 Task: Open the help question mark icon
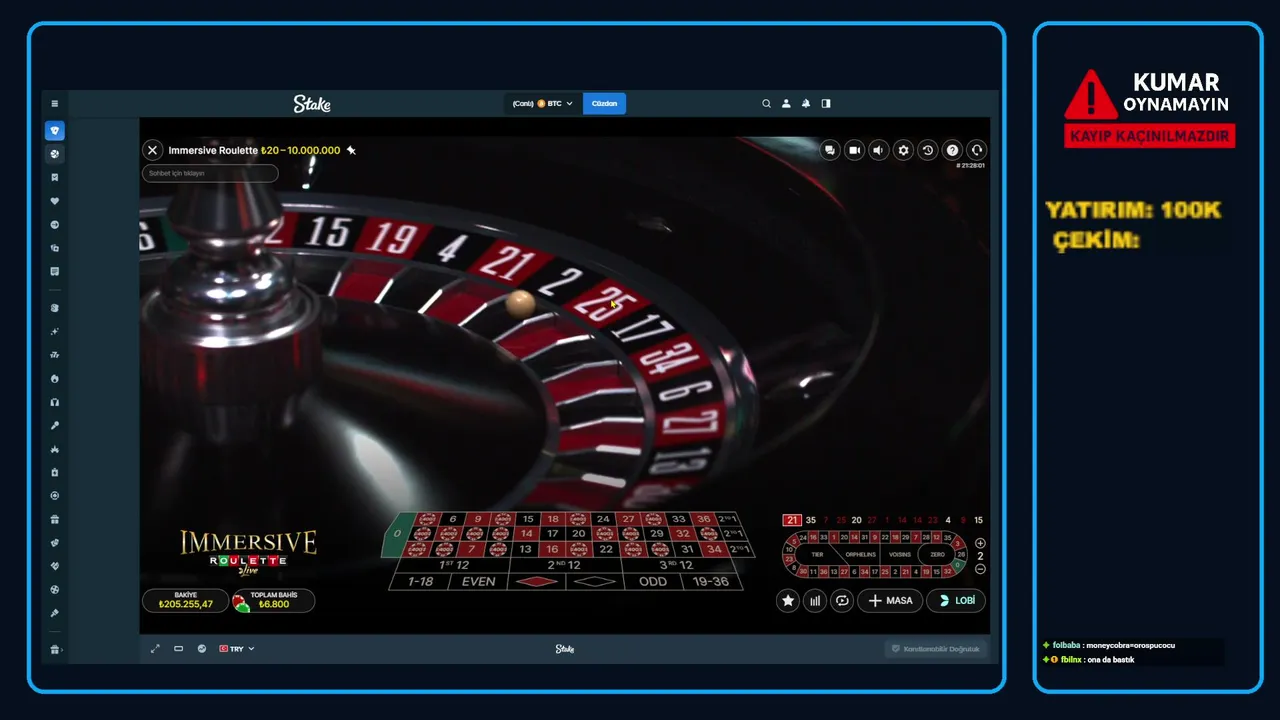(952, 150)
